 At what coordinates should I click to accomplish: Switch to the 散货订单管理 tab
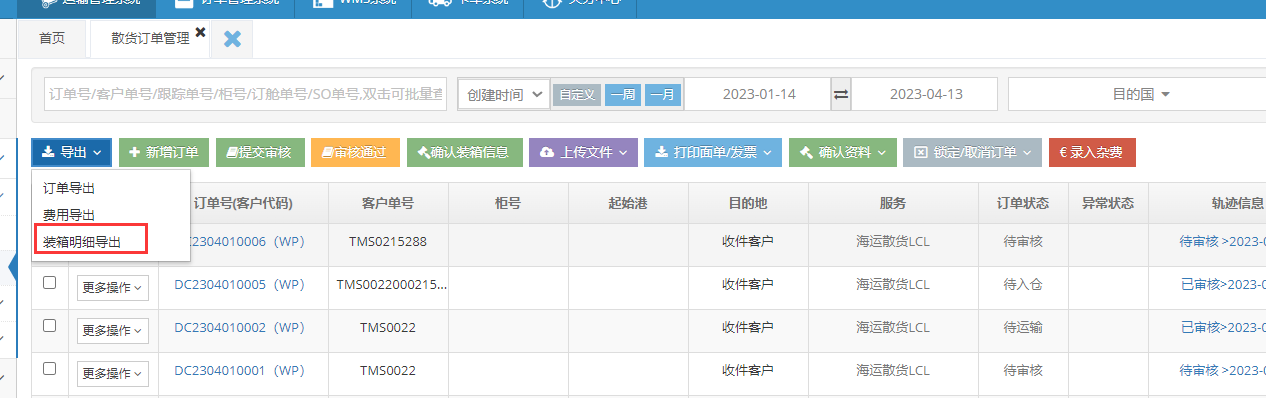tap(150, 38)
